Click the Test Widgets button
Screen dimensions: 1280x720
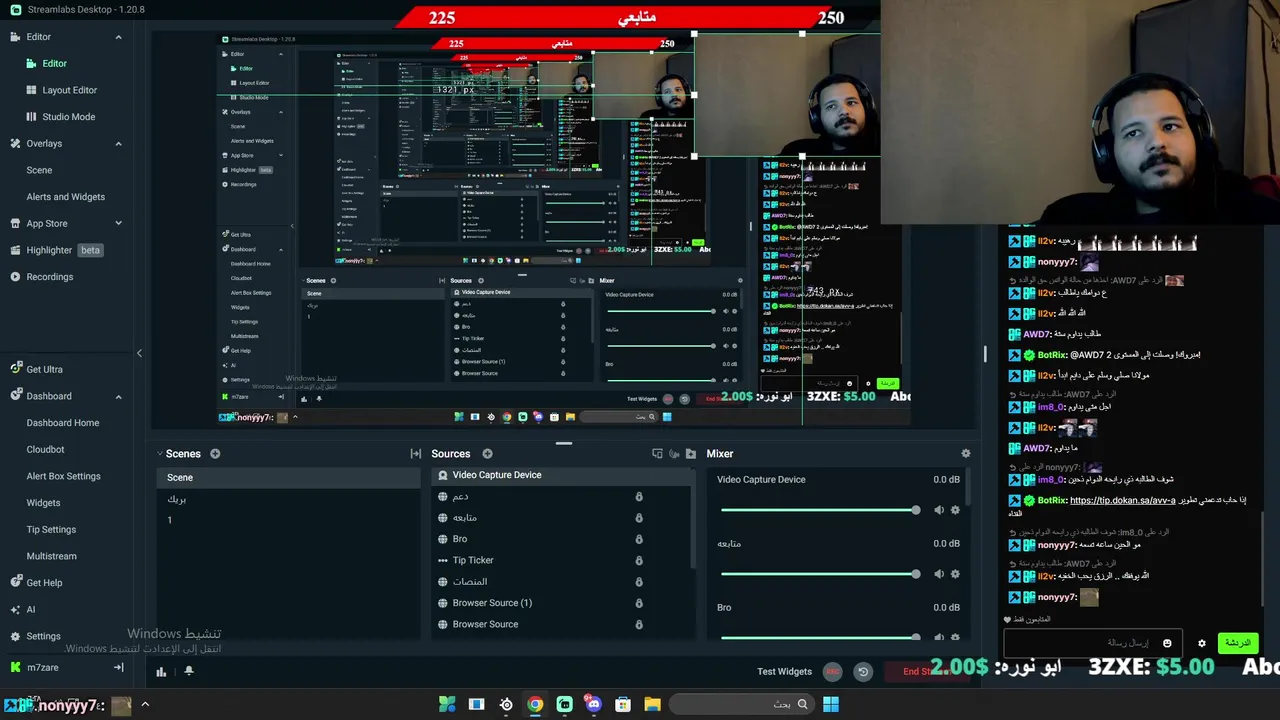784,672
